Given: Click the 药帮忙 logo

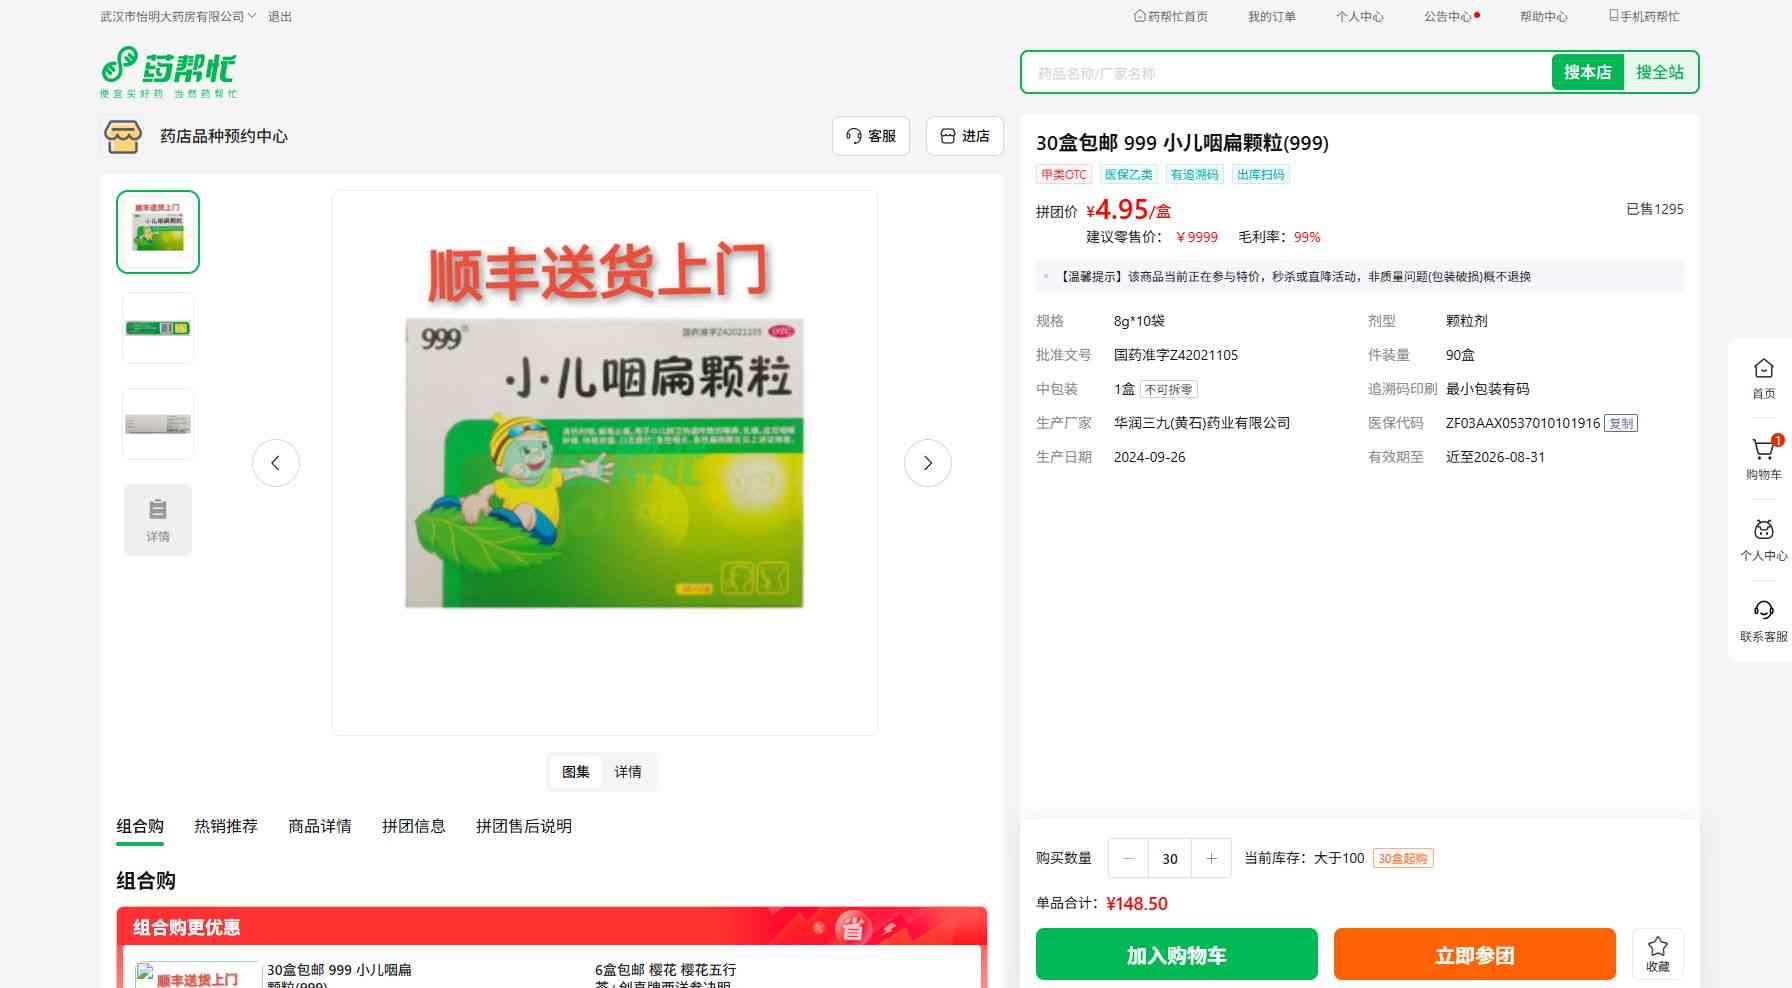Looking at the screenshot, I should pos(168,72).
